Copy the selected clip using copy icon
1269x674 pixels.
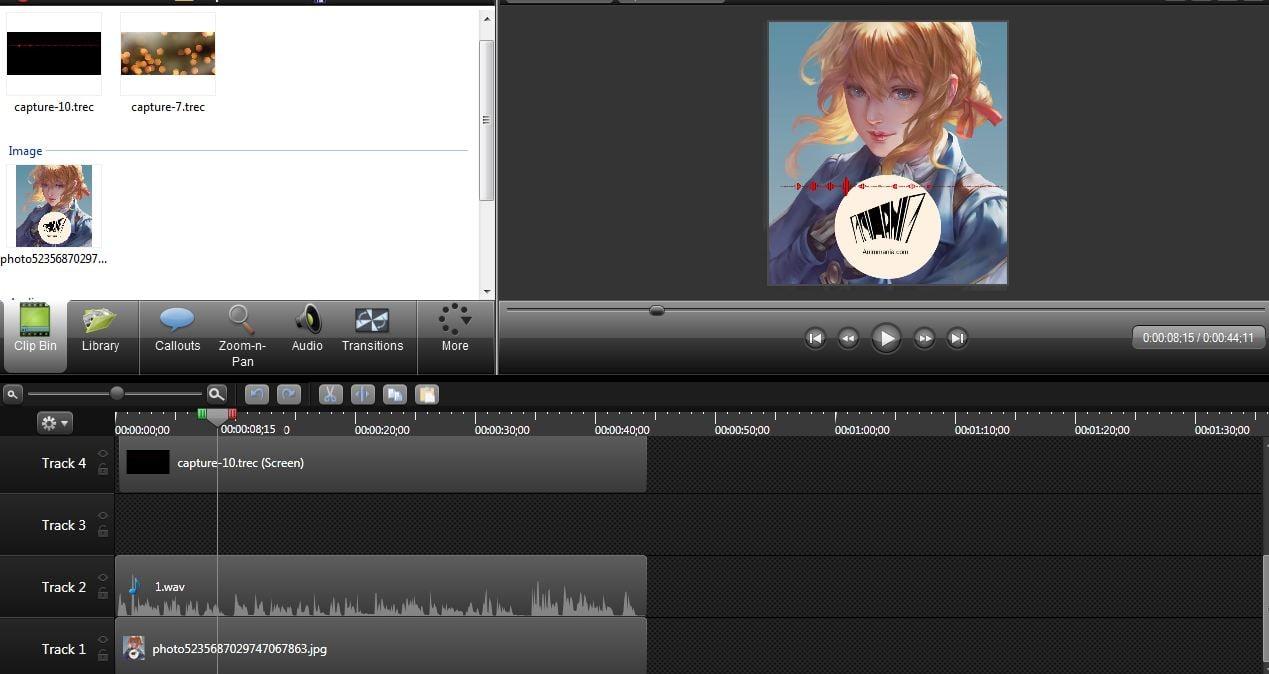point(395,394)
